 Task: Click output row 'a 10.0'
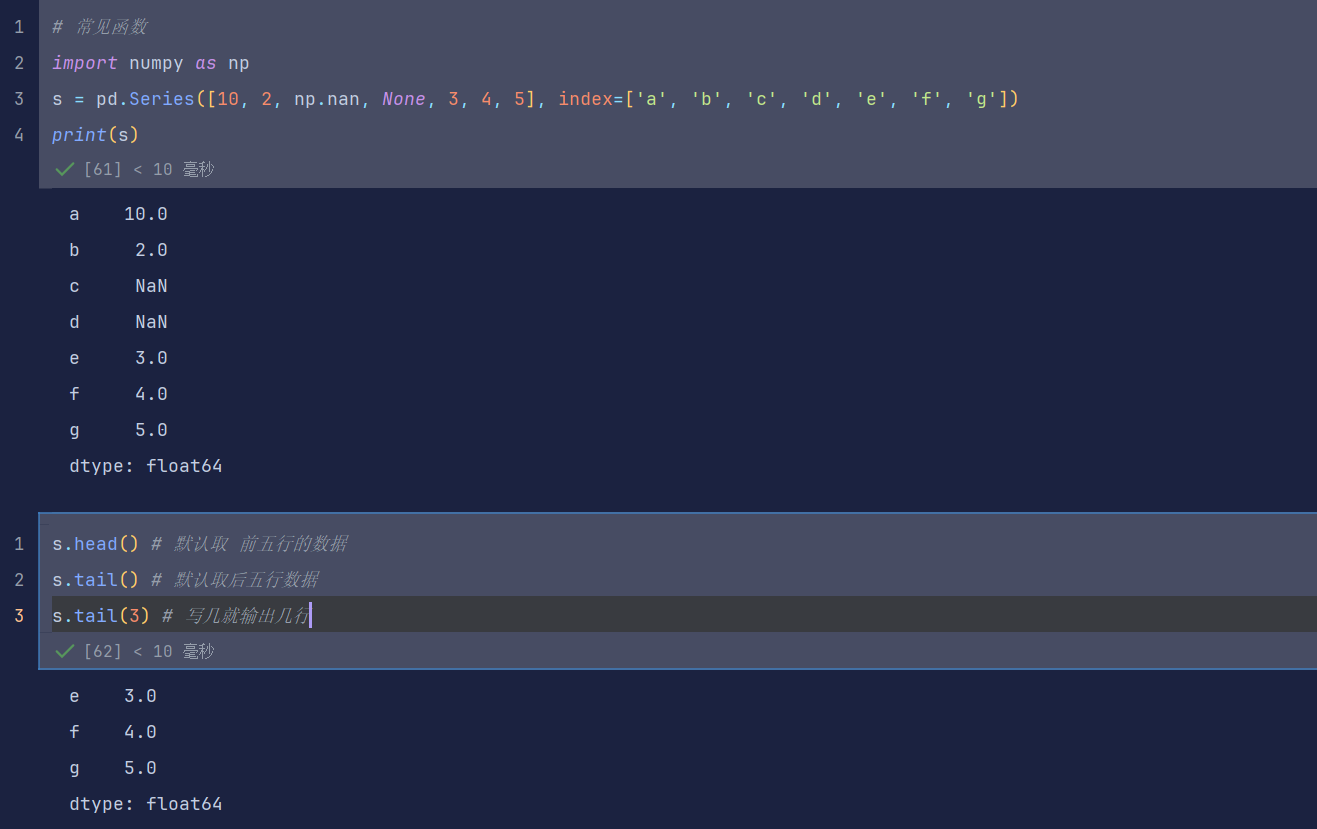(x=118, y=214)
